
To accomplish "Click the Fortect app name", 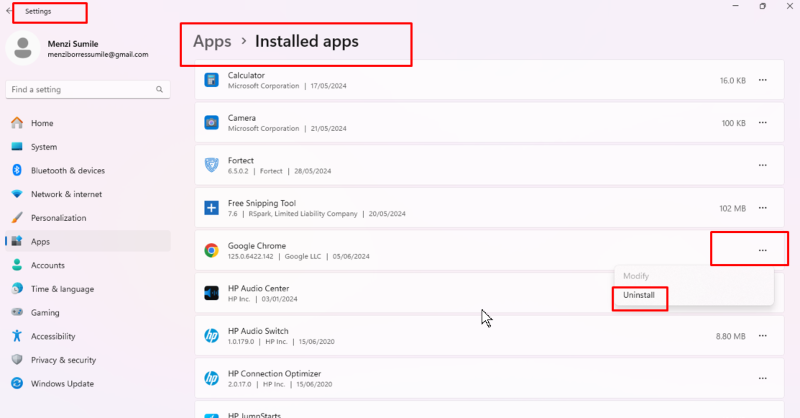I will 240,161.
